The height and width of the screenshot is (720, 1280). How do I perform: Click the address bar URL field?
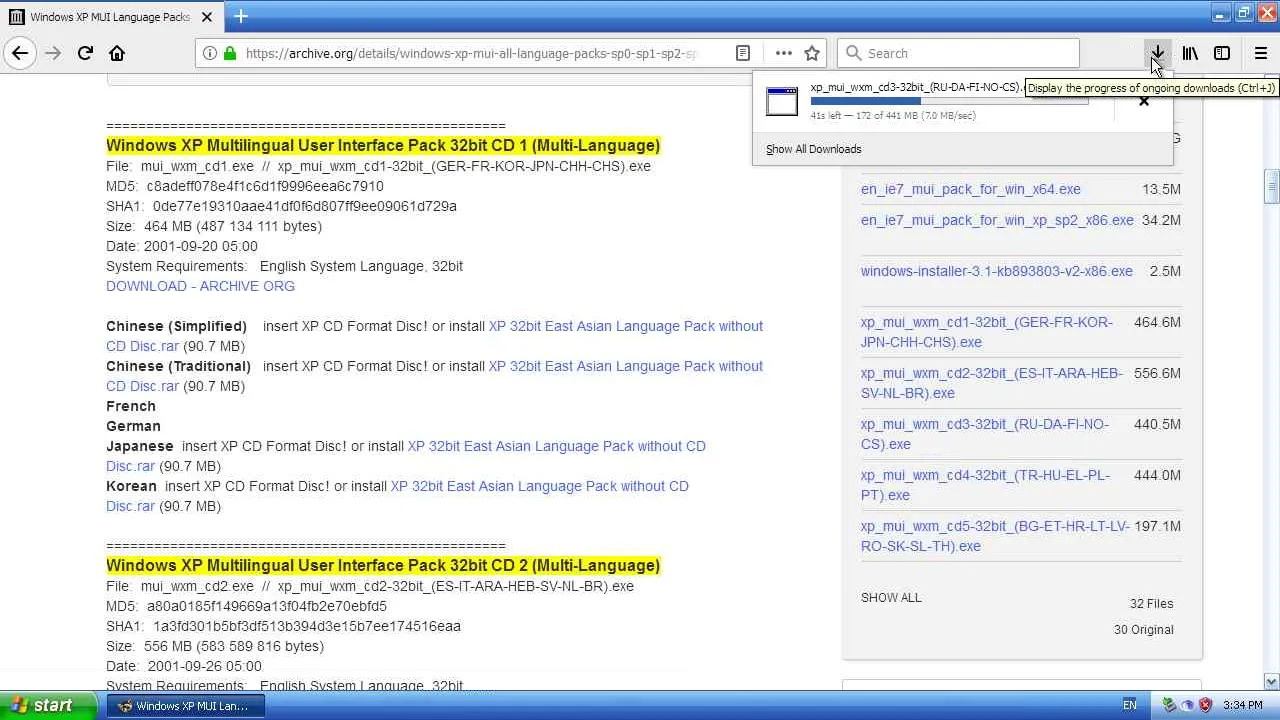click(x=470, y=53)
